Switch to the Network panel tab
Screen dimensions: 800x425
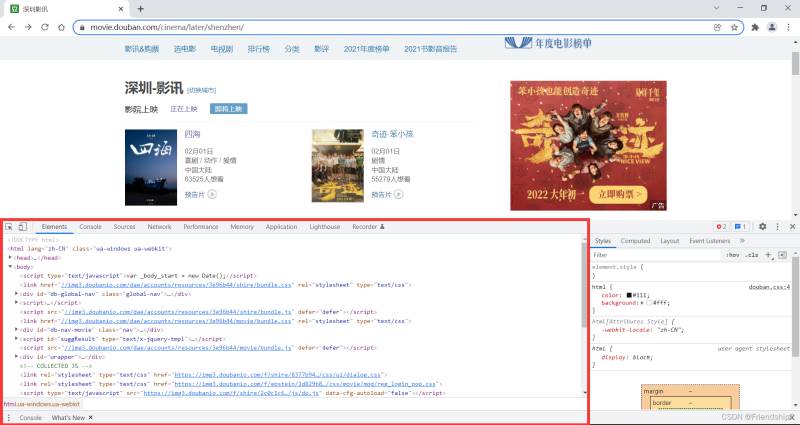[159, 227]
